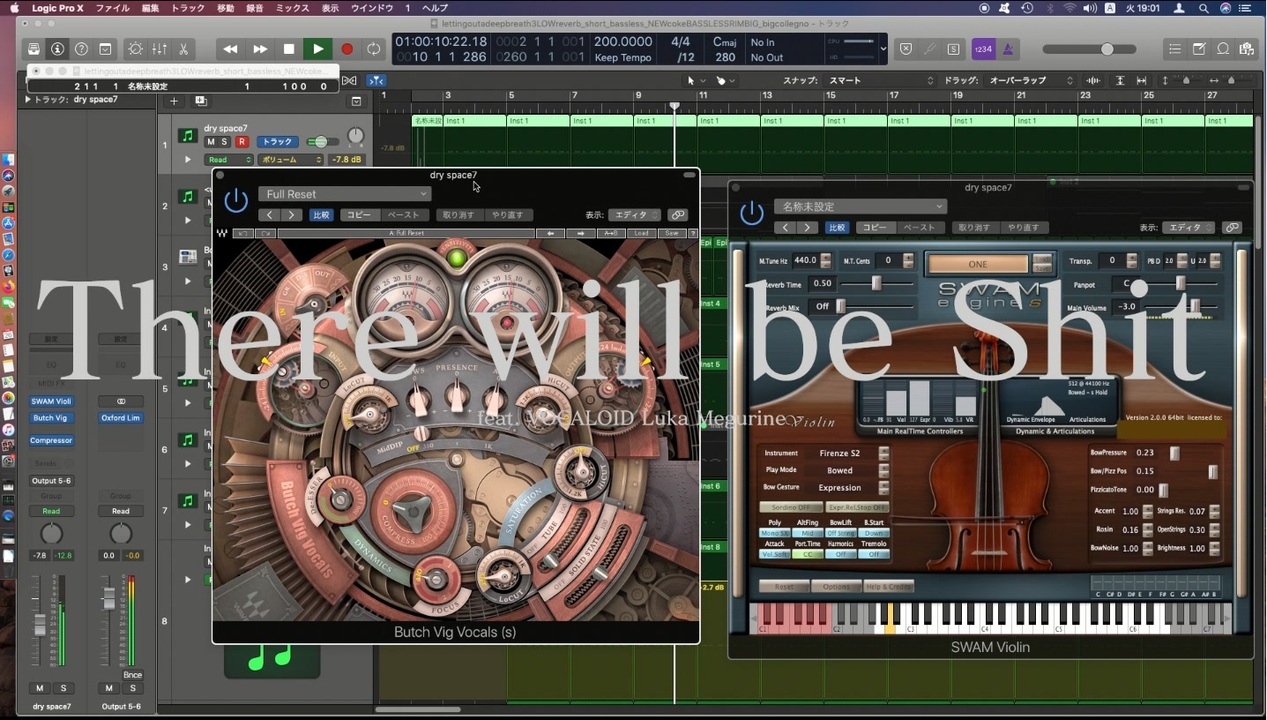Click 比較 in the Butch Vig plugin window

tap(321, 215)
